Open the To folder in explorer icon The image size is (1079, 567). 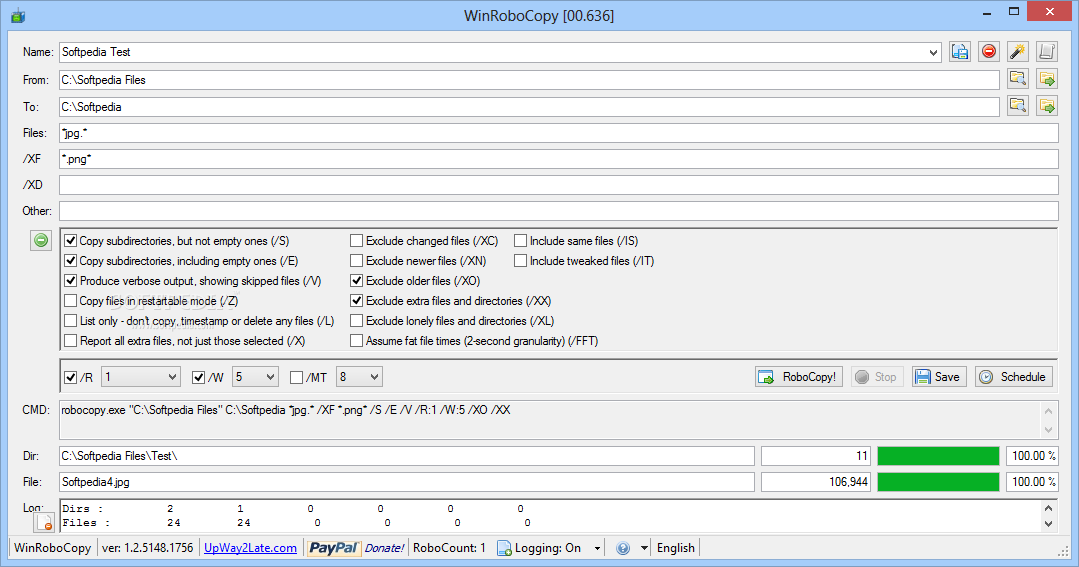(x=1047, y=106)
